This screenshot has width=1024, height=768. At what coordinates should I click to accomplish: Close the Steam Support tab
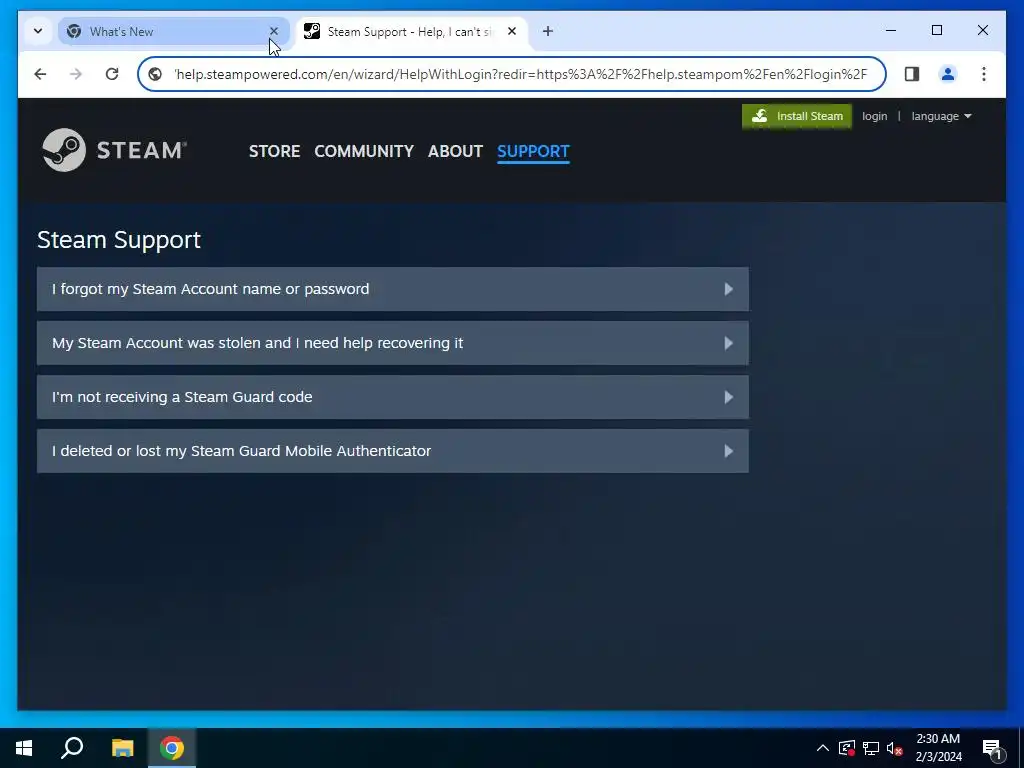pos(512,31)
